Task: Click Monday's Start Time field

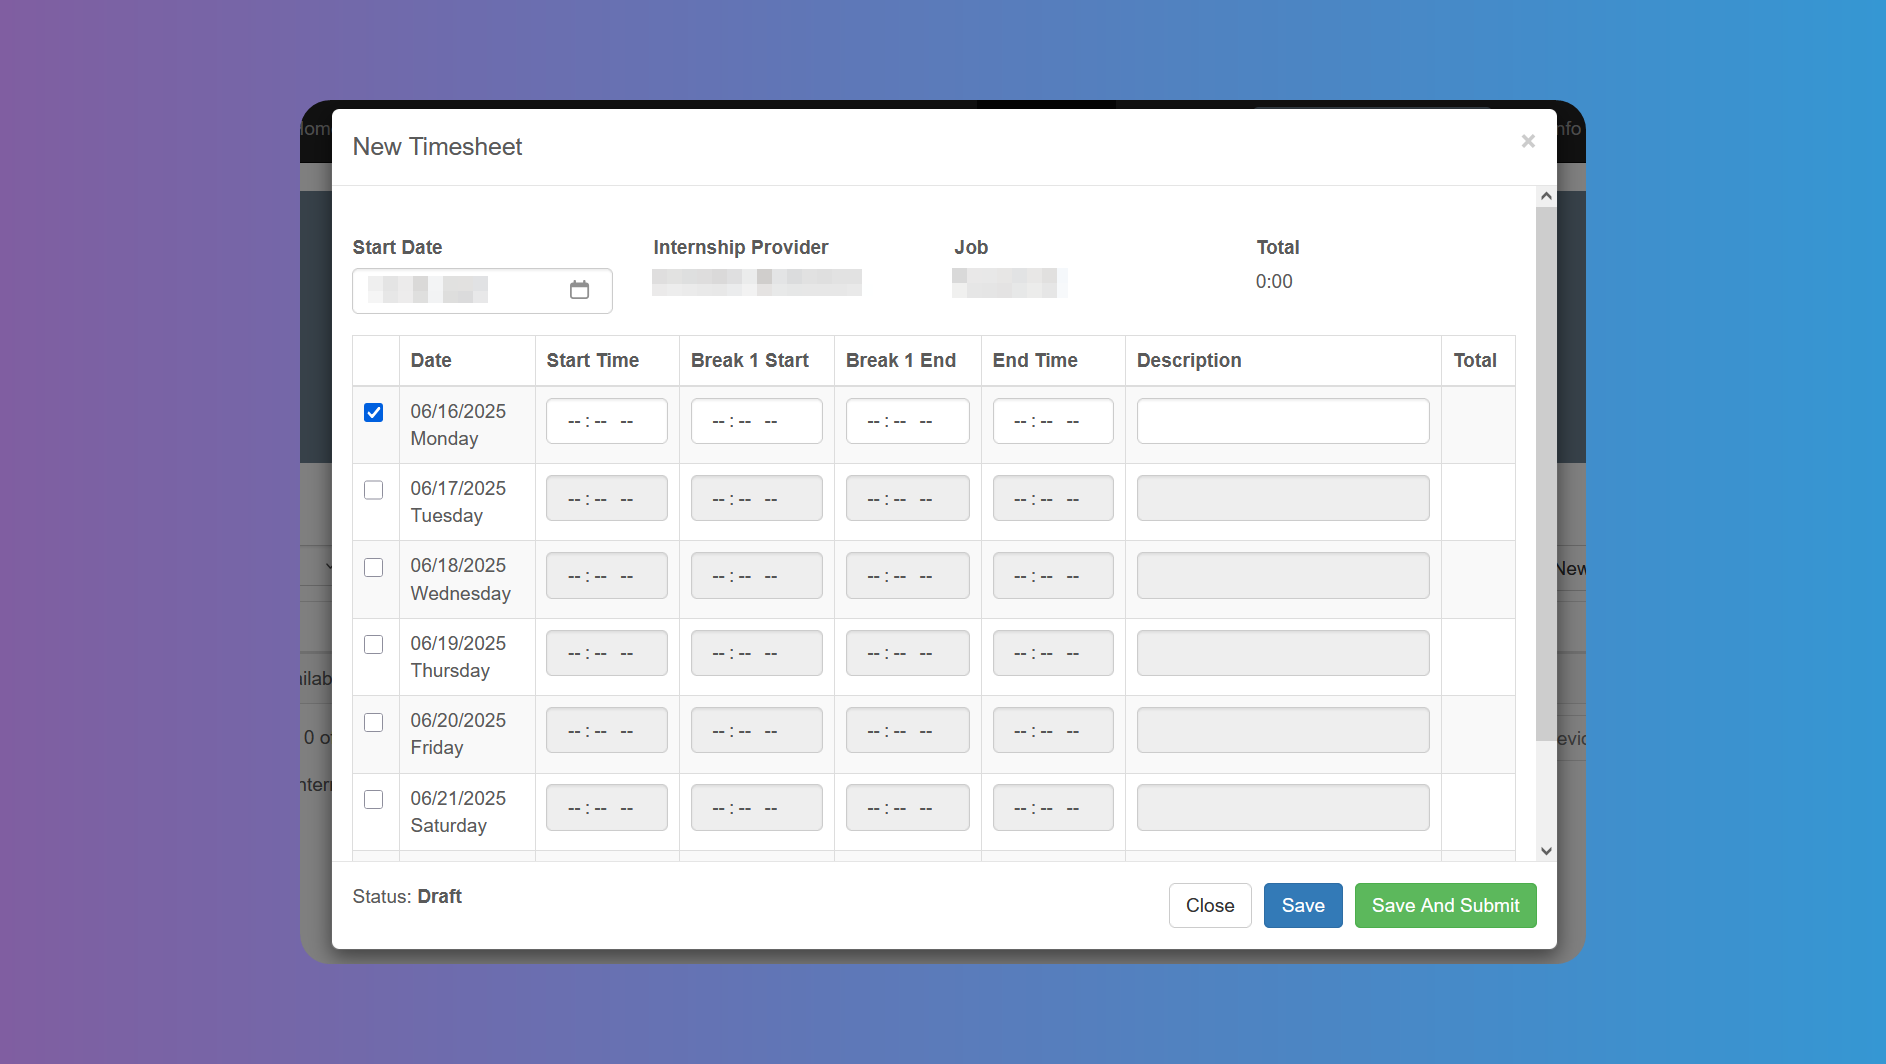Action: (606, 421)
